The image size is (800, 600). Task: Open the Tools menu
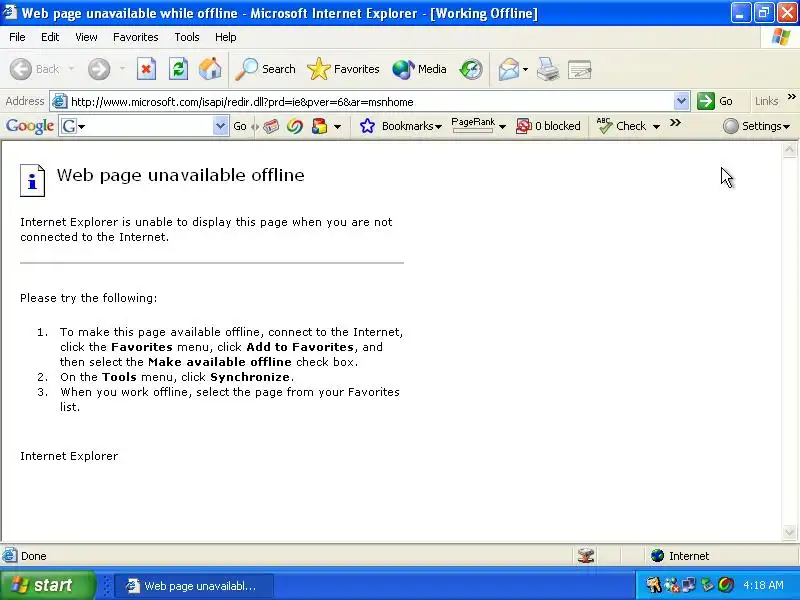point(187,37)
